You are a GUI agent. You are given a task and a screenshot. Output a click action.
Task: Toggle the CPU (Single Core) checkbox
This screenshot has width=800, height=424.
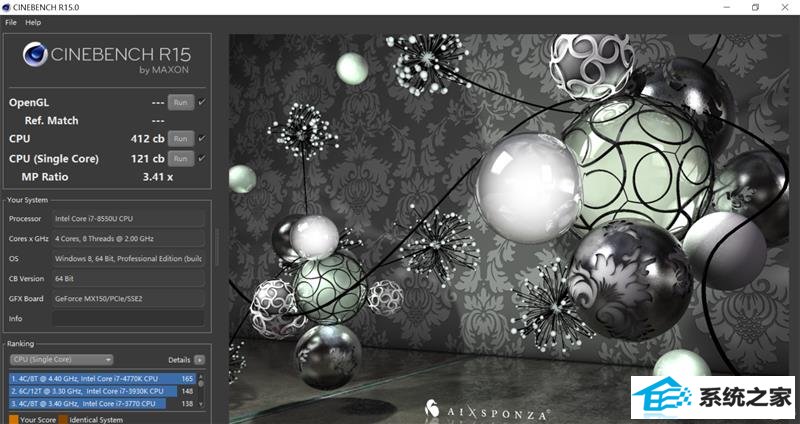[202, 159]
